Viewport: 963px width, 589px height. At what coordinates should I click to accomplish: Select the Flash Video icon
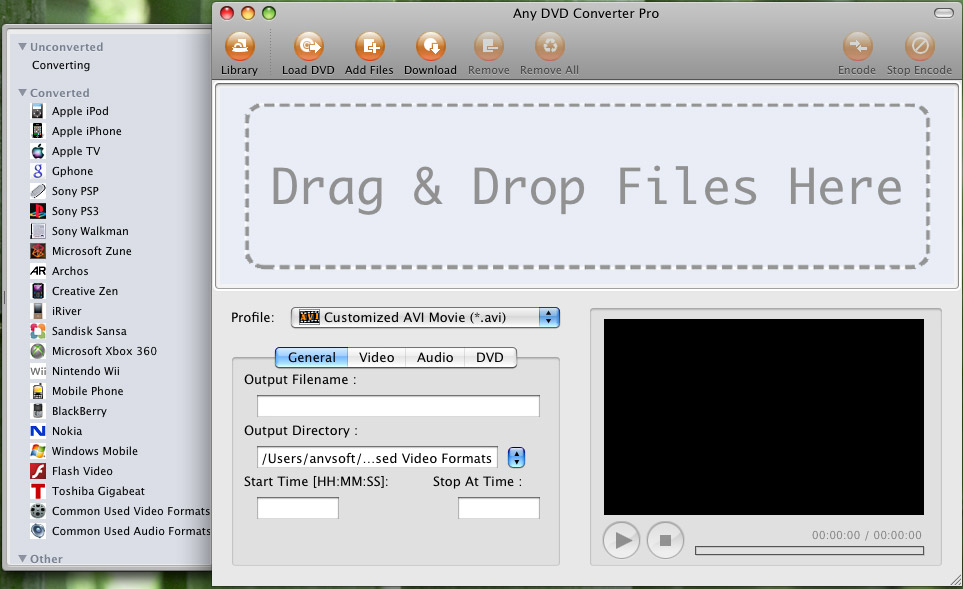coord(38,471)
